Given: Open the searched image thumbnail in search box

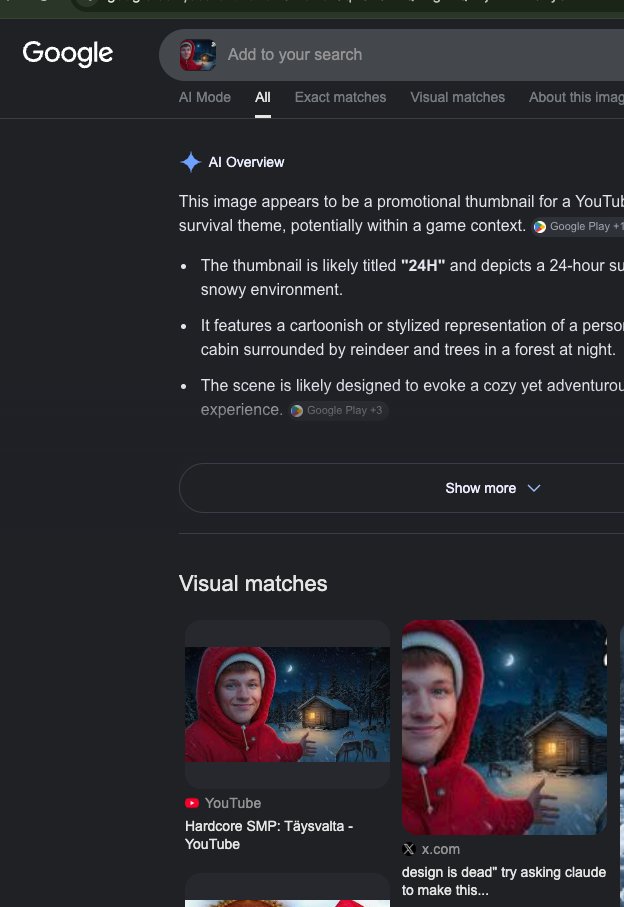Looking at the screenshot, I should coord(198,55).
